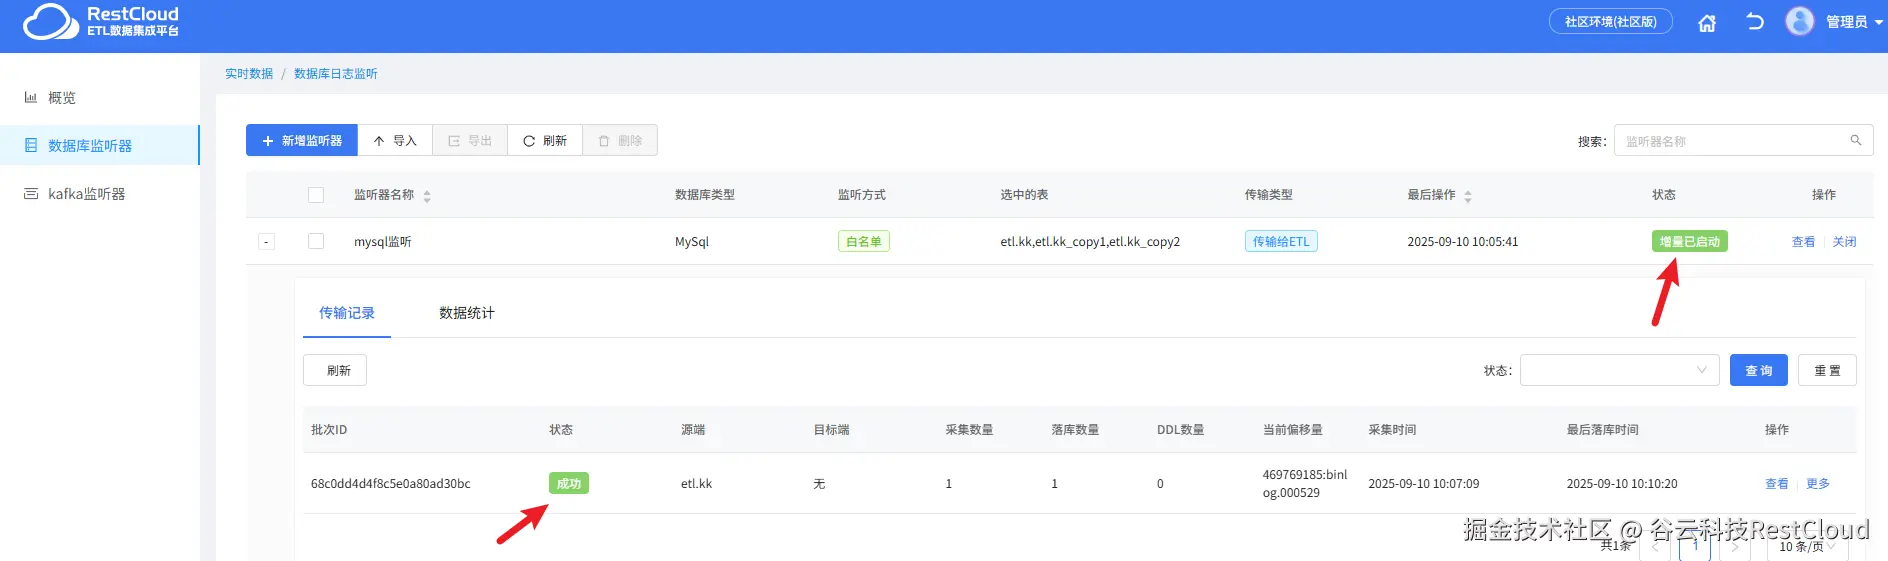Toggle the select-all header checkbox

point(316,195)
